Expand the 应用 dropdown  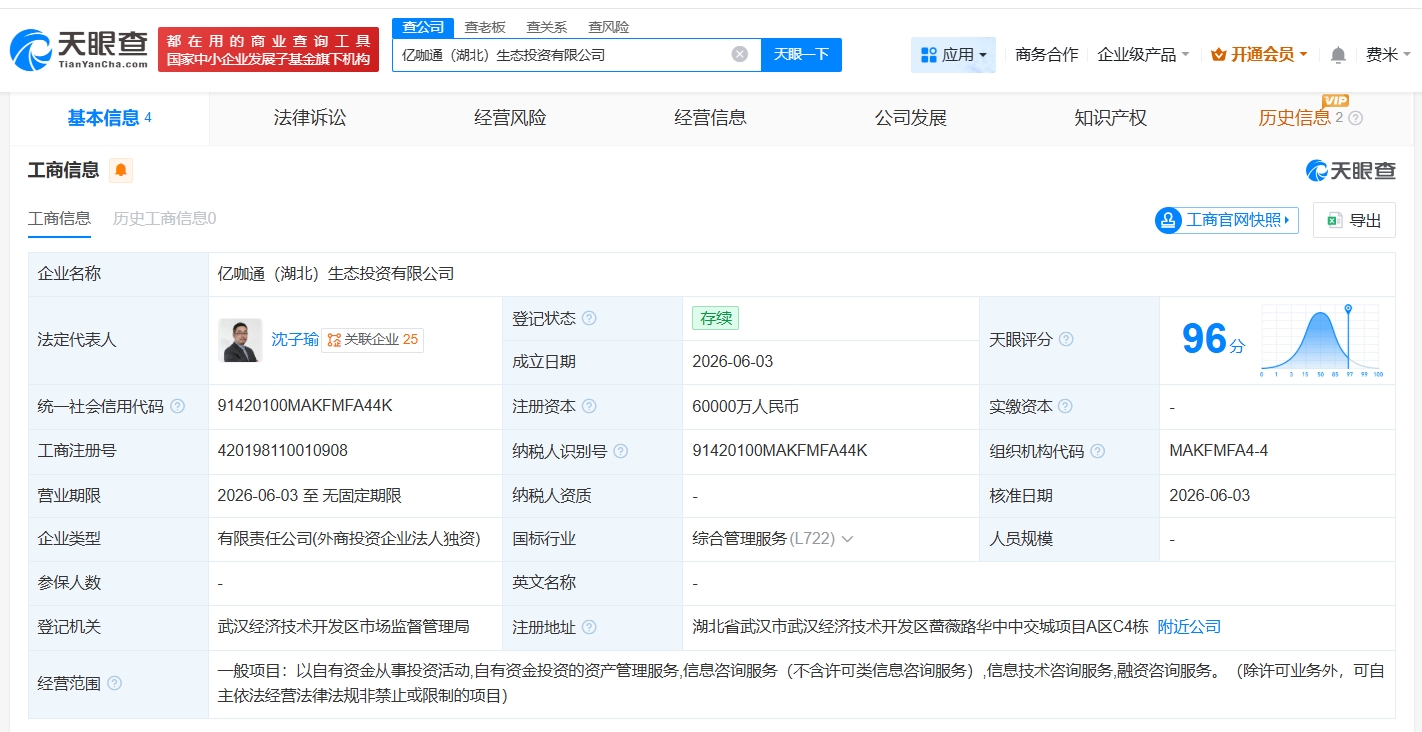982,55
